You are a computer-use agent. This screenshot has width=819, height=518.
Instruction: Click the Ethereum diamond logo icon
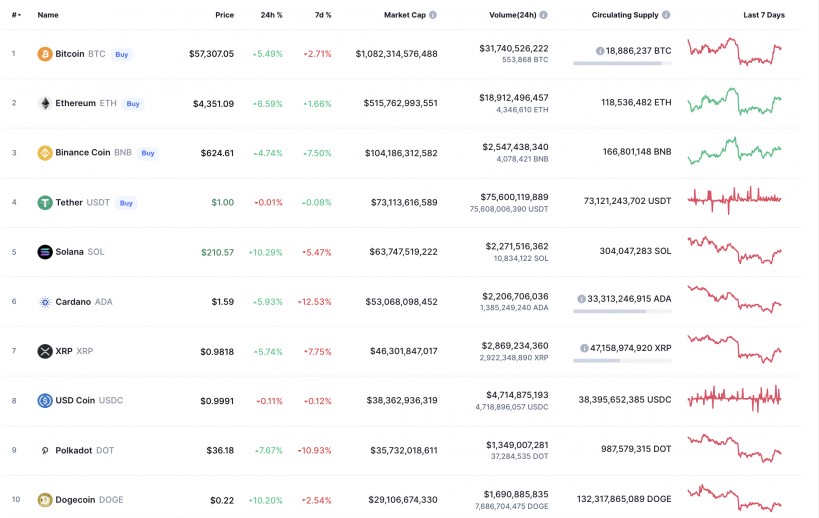(x=45, y=103)
